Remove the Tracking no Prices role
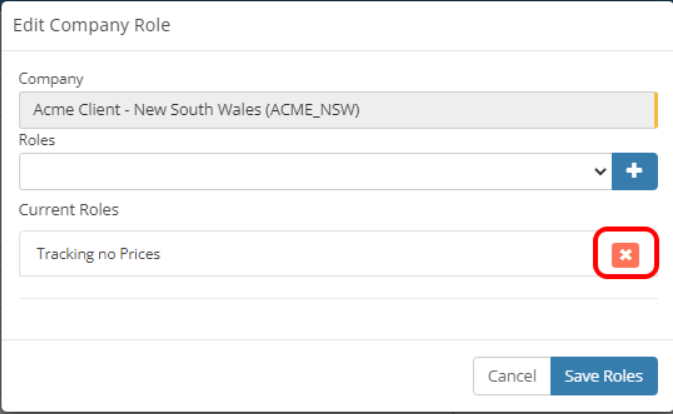This screenshot has height=414, width=673. click(625, 255)
